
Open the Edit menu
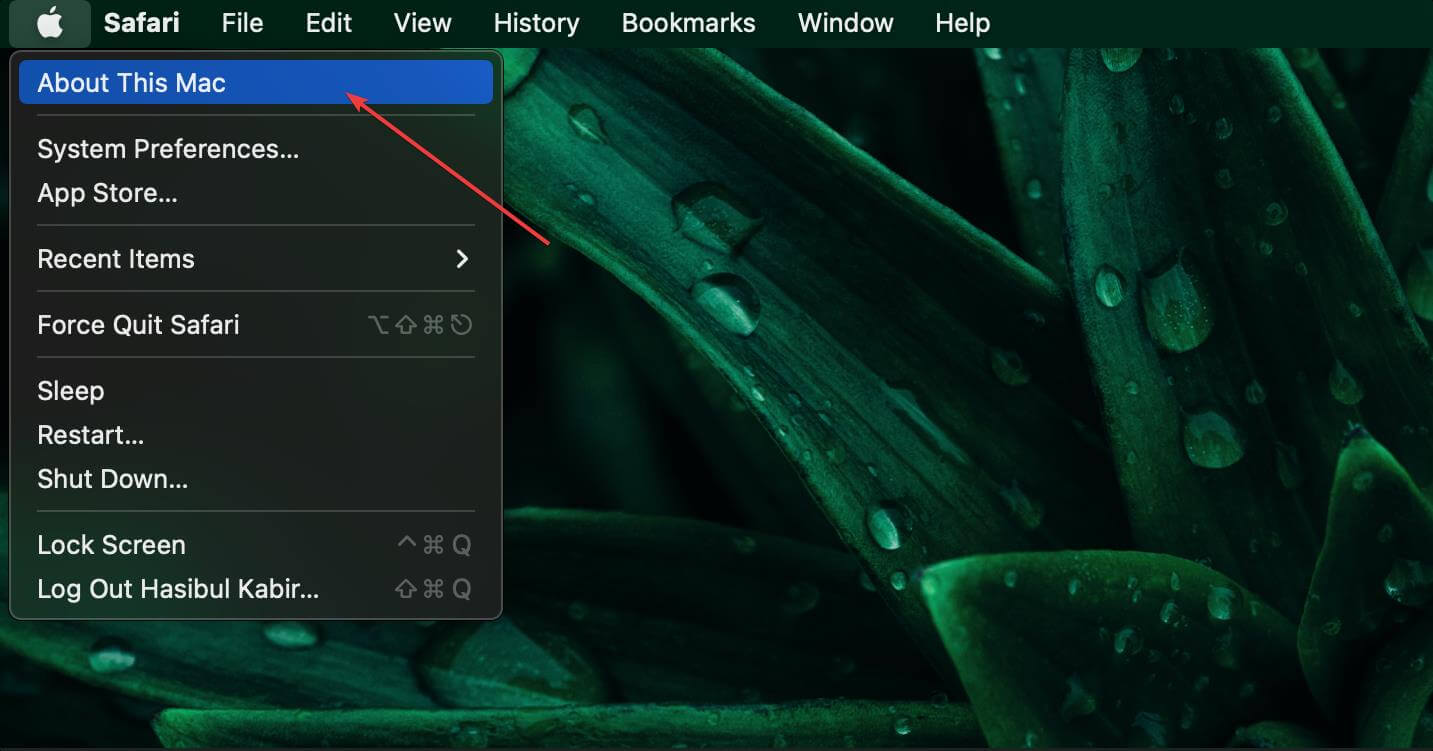(x=329, y=23)
